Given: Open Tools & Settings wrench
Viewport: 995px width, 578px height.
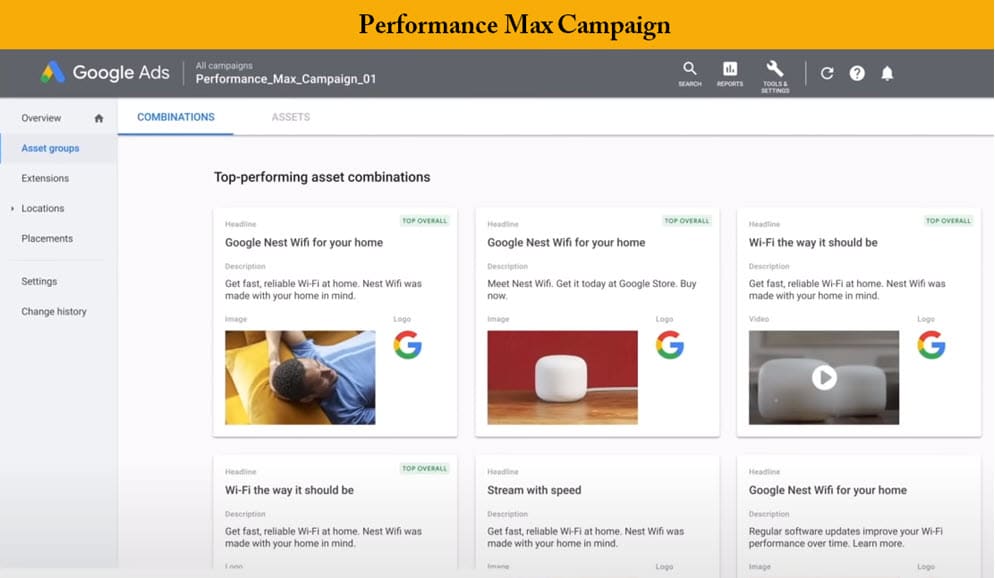Looking at the screenshot, I should pyautogui.click(x=775, y=76).
